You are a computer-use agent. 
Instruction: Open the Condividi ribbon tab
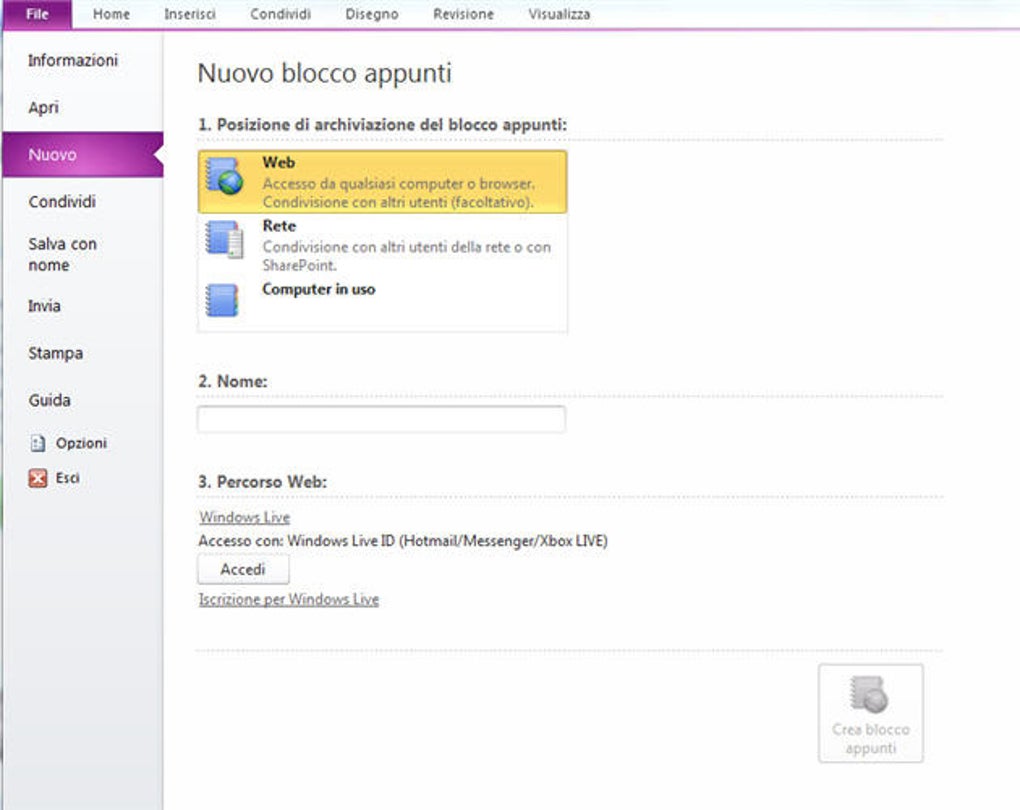[x=280, y=14]
